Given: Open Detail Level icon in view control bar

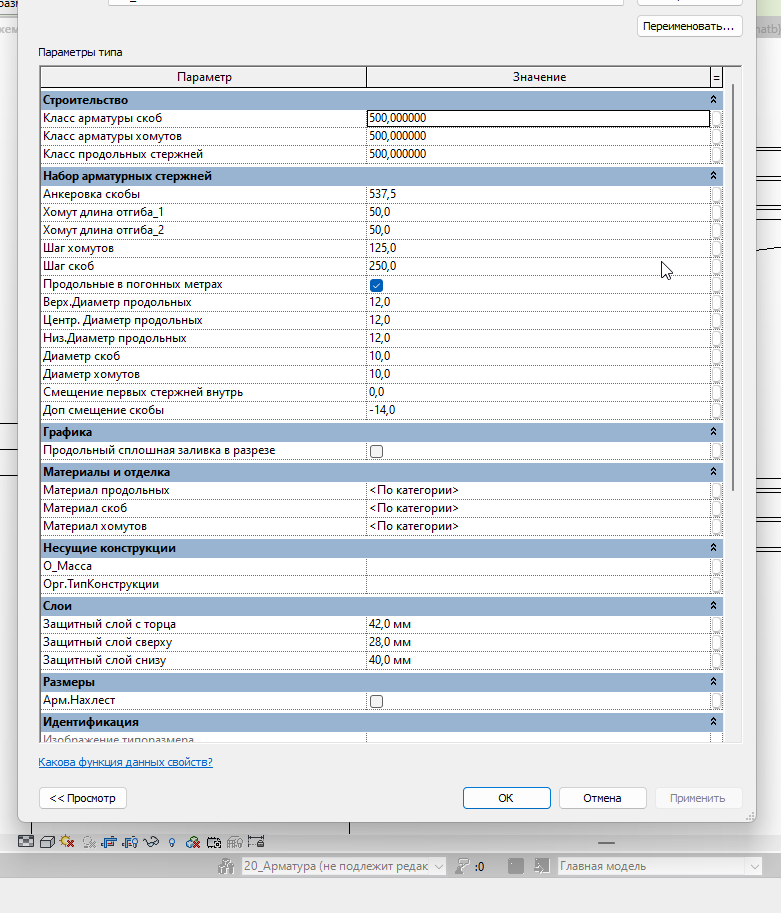Looking at the screenshot, I should tap(26, 841).
